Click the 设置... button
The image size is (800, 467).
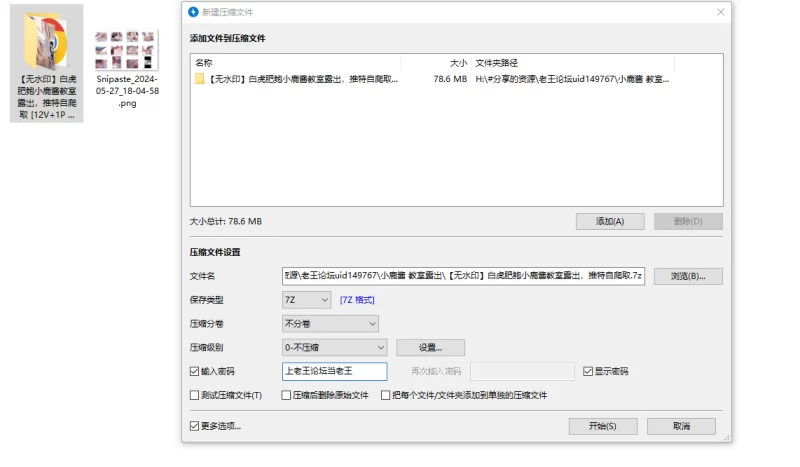coord(430,348)
